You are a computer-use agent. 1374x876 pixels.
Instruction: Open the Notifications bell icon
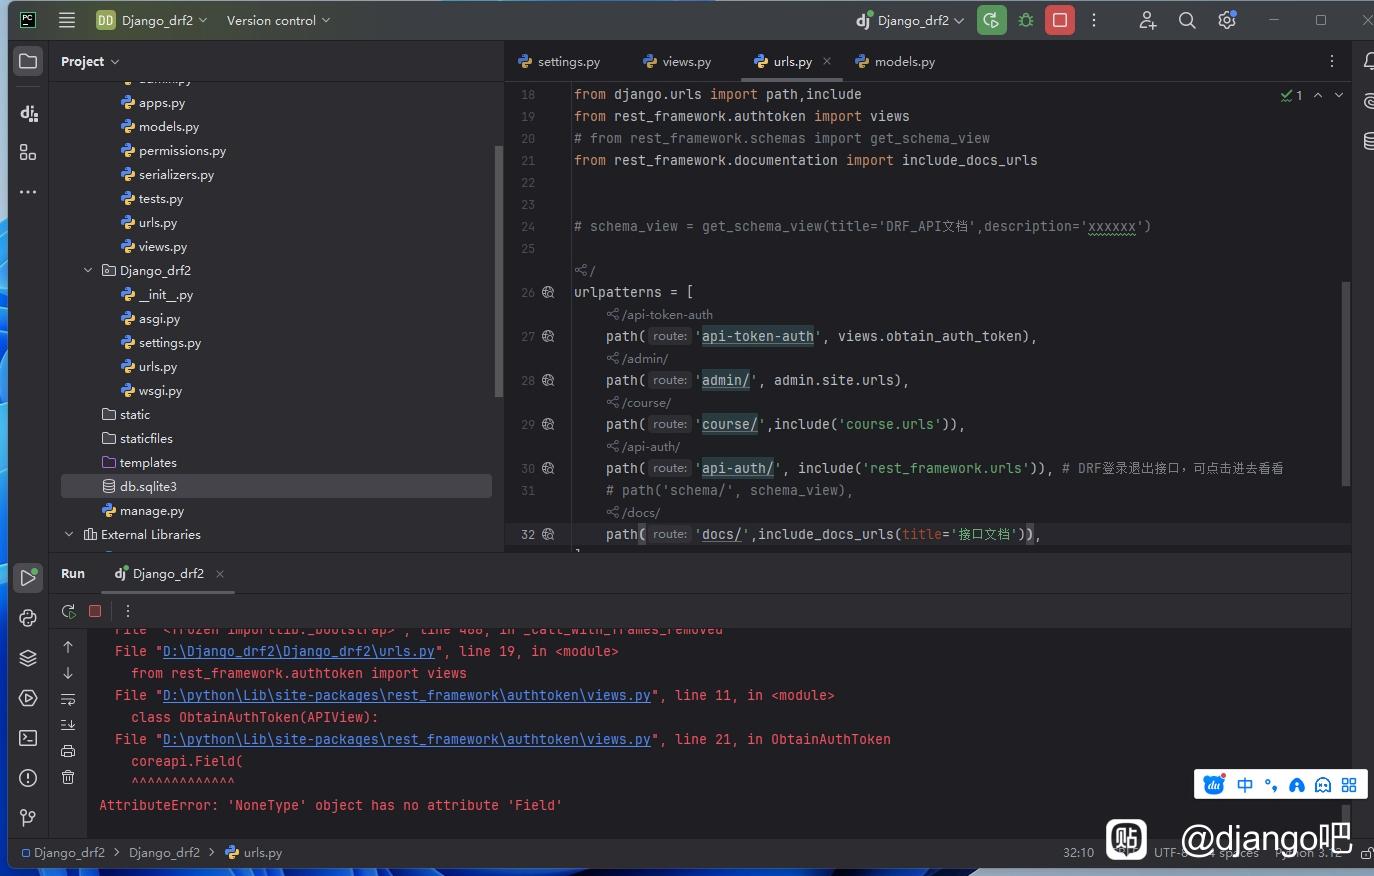click(x=1367, y=61)
